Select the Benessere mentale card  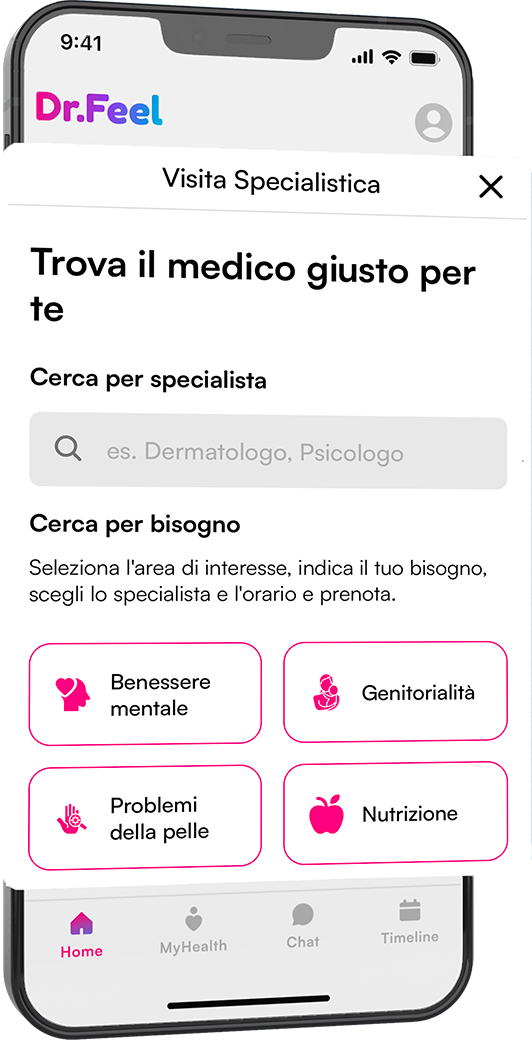click(145, 693)
